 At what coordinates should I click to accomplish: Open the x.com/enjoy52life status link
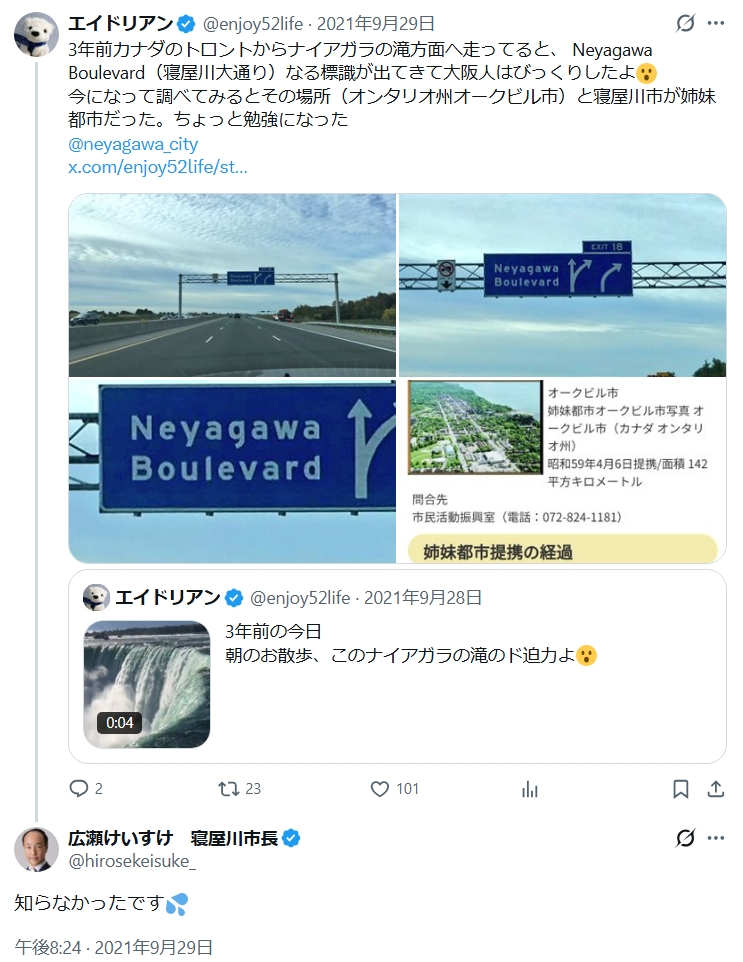(x=157, y=165)
